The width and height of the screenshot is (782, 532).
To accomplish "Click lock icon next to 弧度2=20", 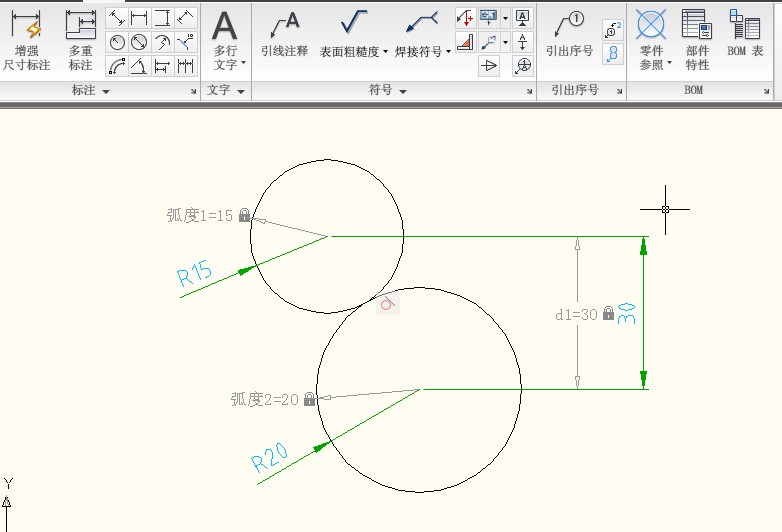I will 309,399.
